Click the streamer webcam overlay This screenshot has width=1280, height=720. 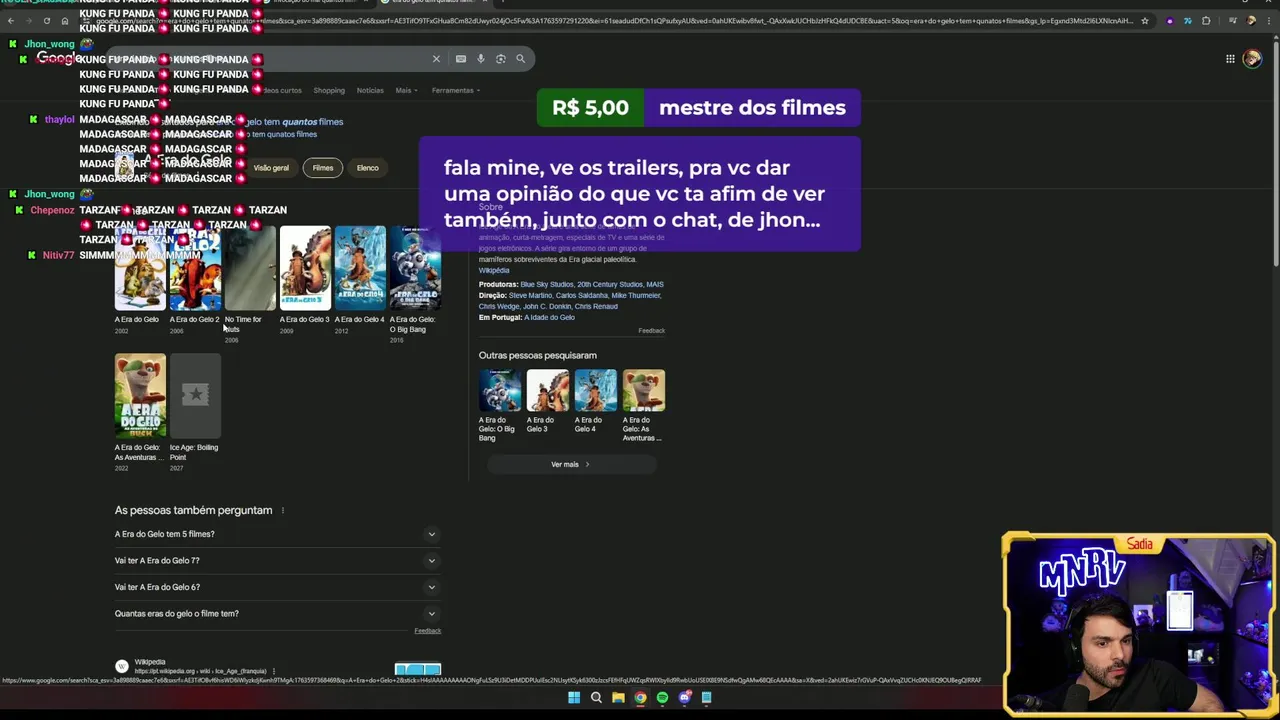click(1139, 624)
